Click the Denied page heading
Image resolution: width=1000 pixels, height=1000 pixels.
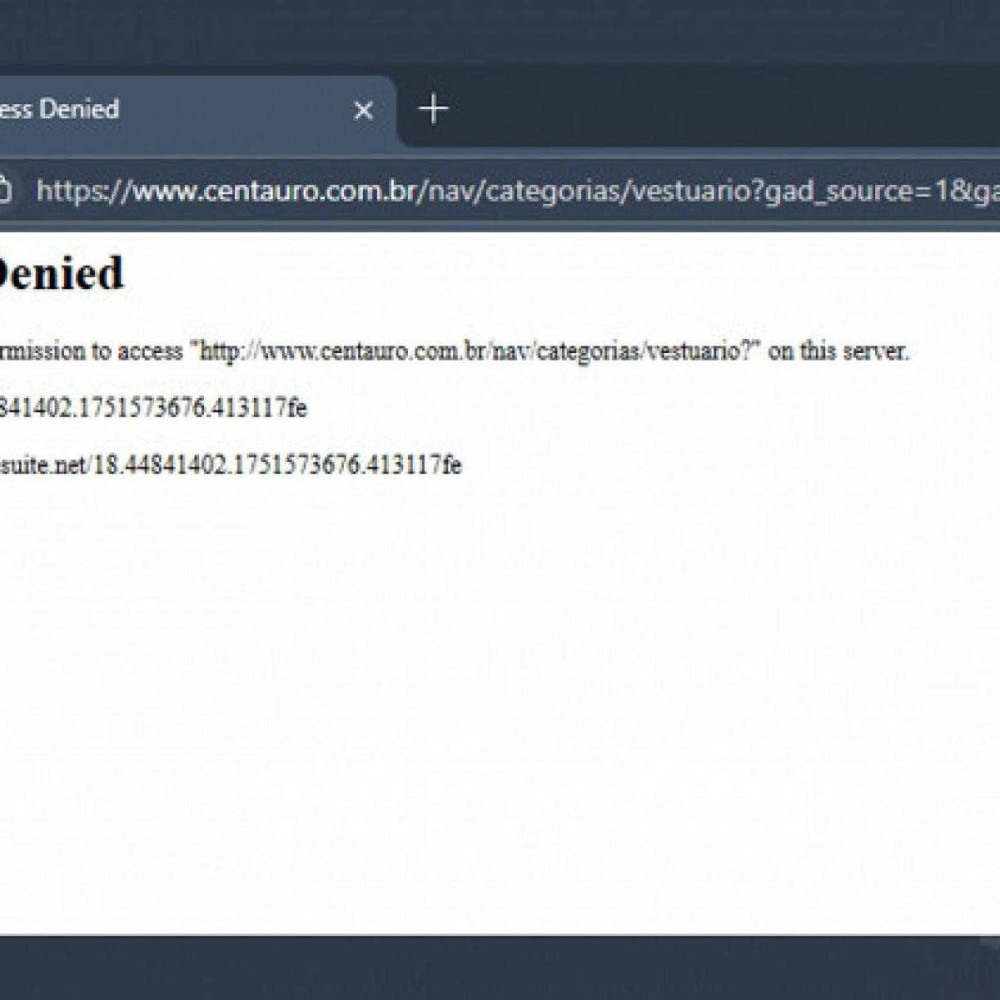(61, 273)
